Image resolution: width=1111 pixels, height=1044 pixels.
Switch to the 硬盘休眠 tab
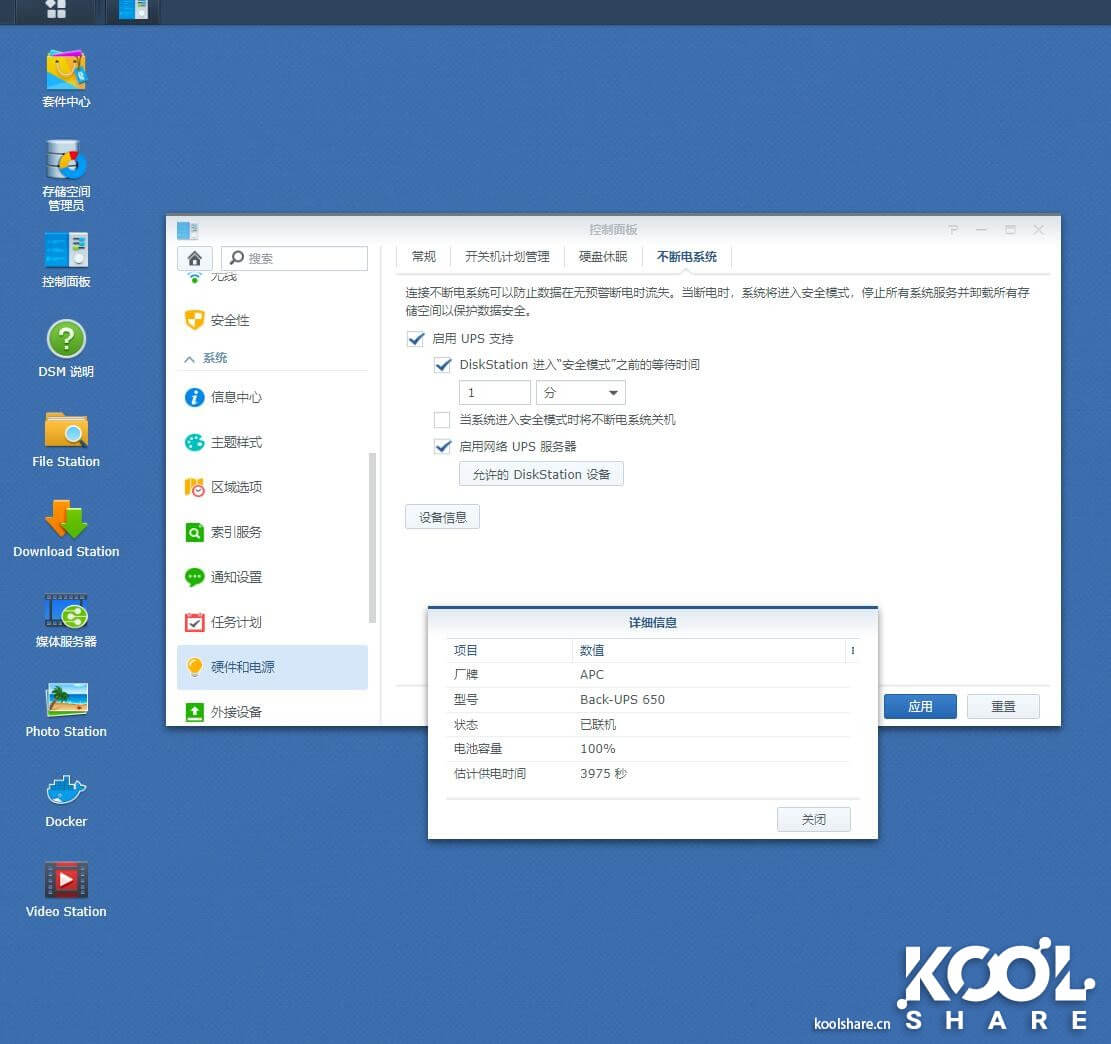(x=603, y=257)
